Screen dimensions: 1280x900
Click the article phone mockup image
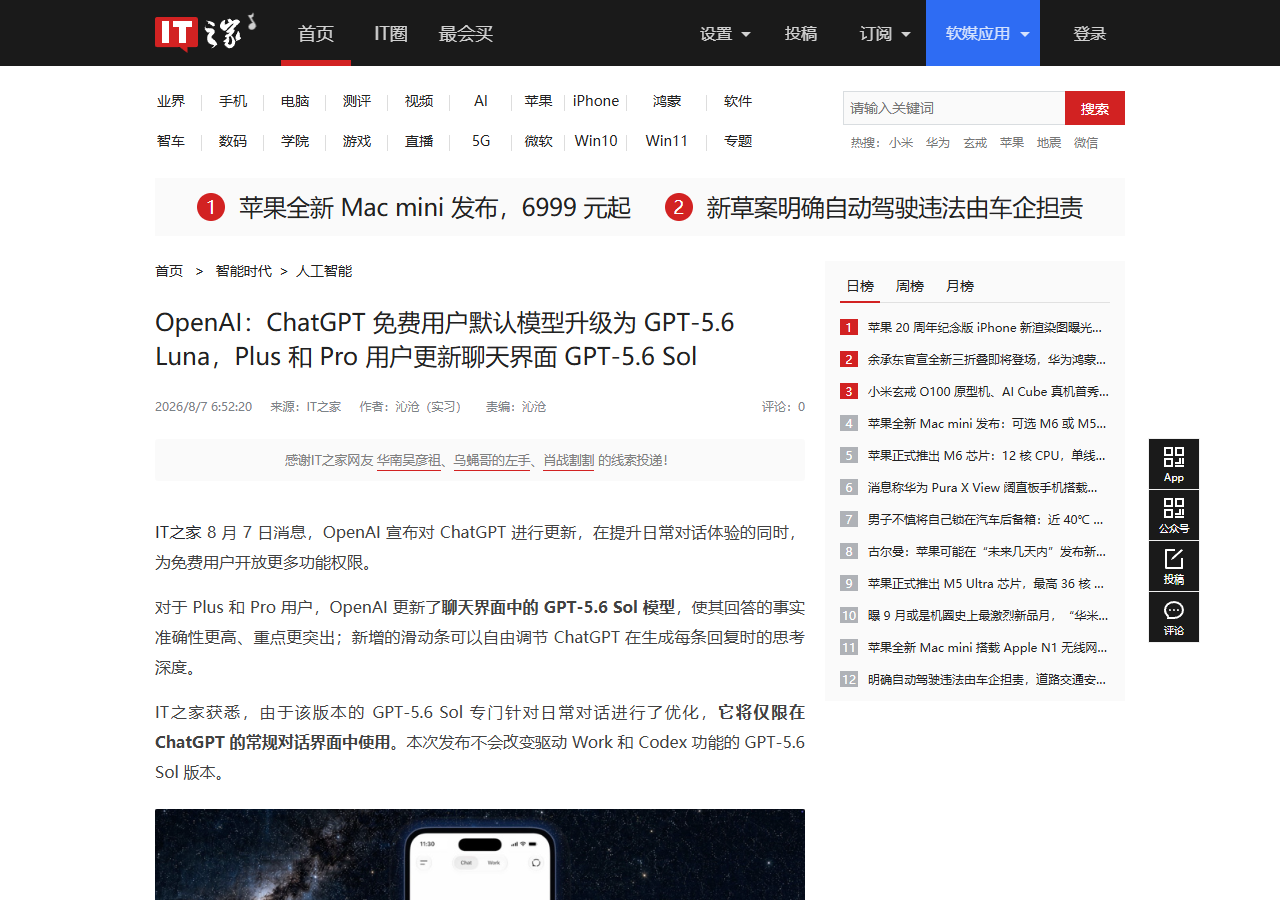(x=480, y=855)
